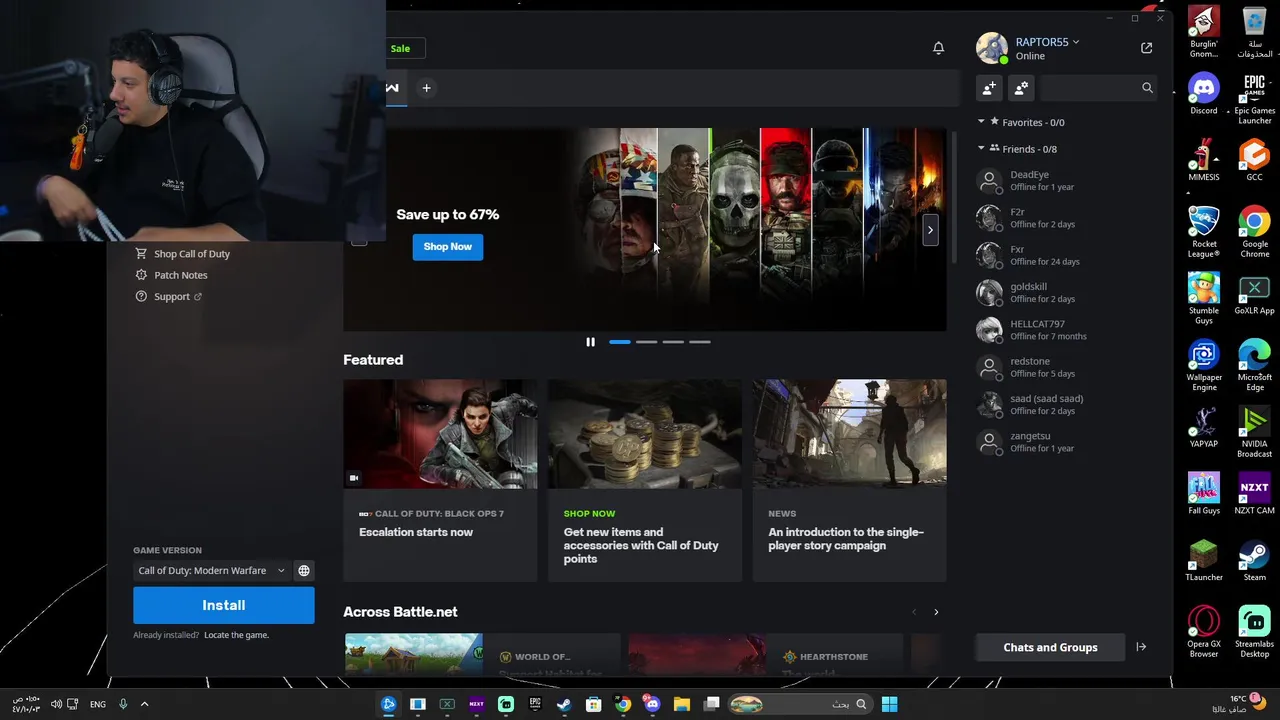Open the notifications bell

tap(938, 48)
